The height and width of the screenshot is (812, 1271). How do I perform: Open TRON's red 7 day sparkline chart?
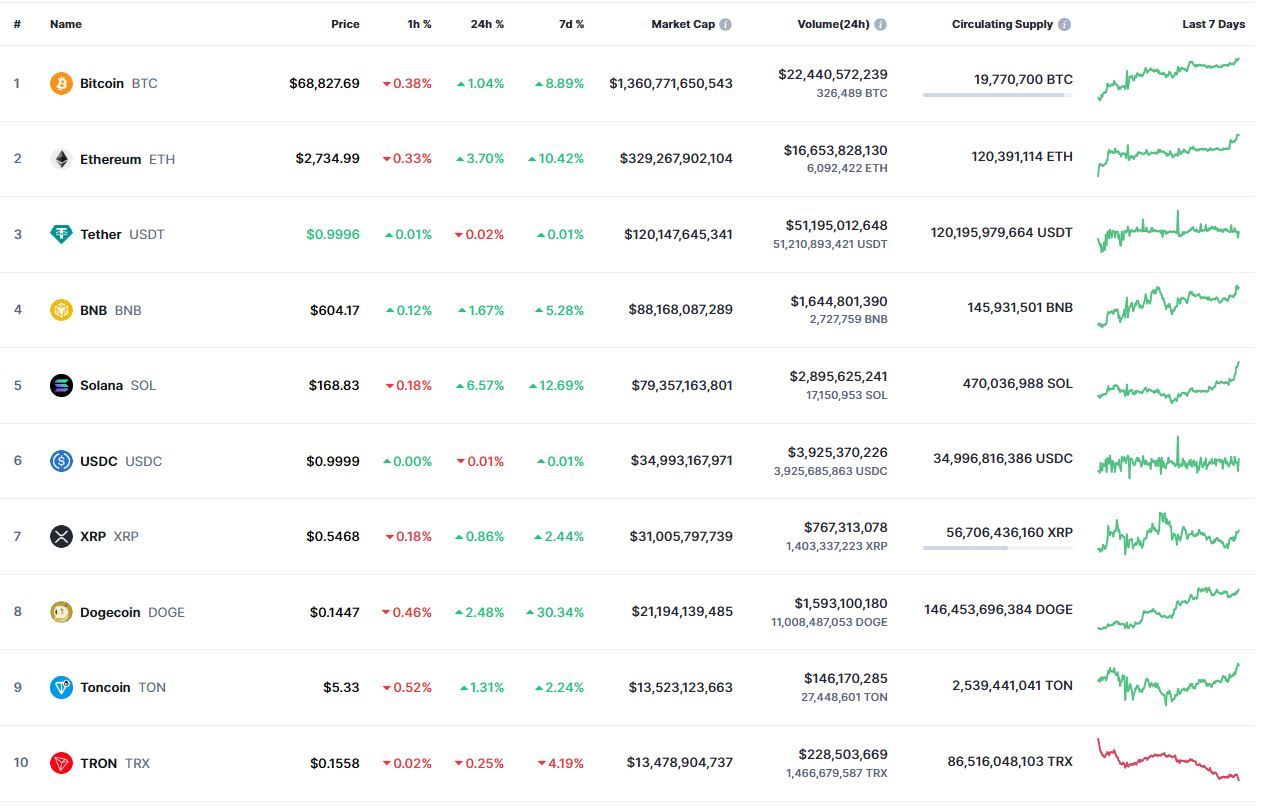(1169, 760)
